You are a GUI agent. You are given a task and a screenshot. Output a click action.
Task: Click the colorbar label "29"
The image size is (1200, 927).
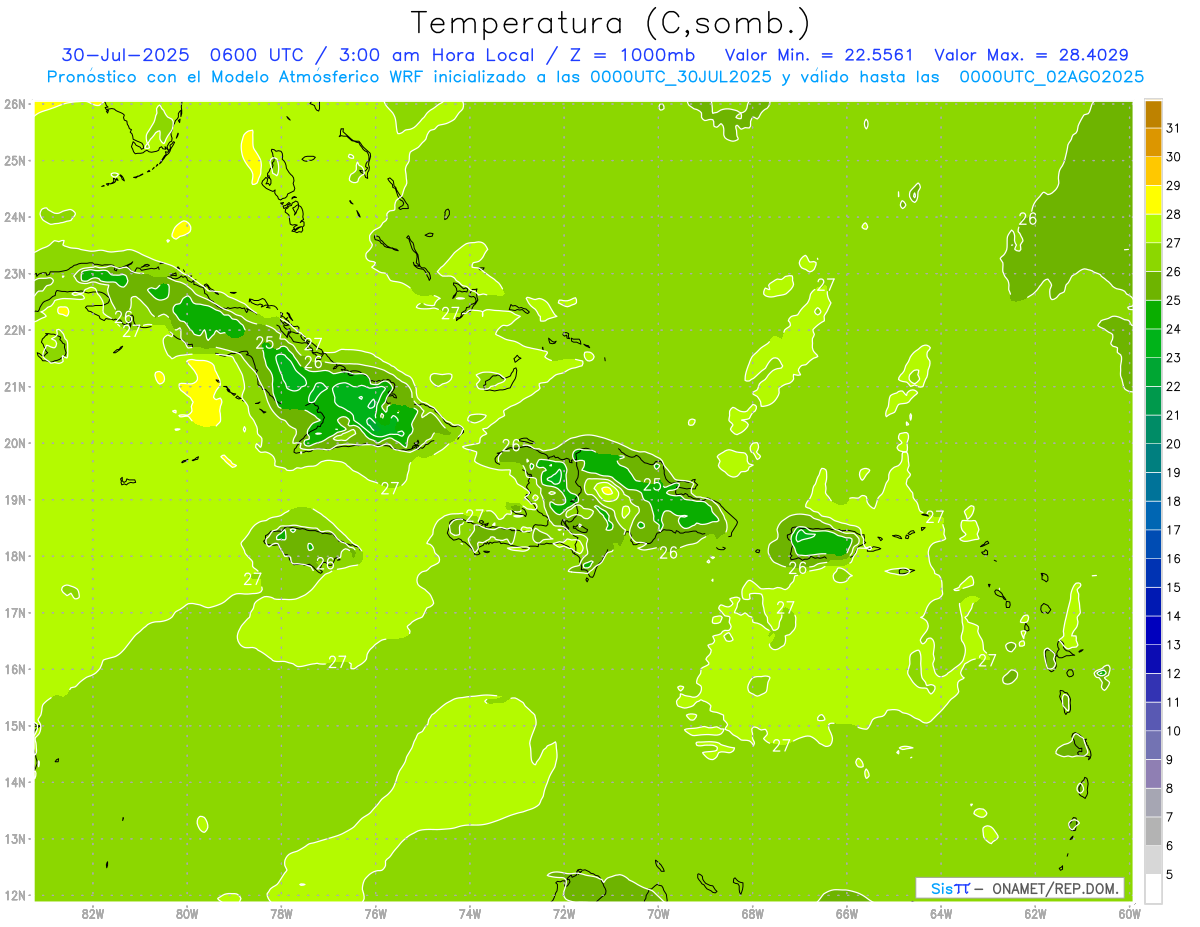1174,185
